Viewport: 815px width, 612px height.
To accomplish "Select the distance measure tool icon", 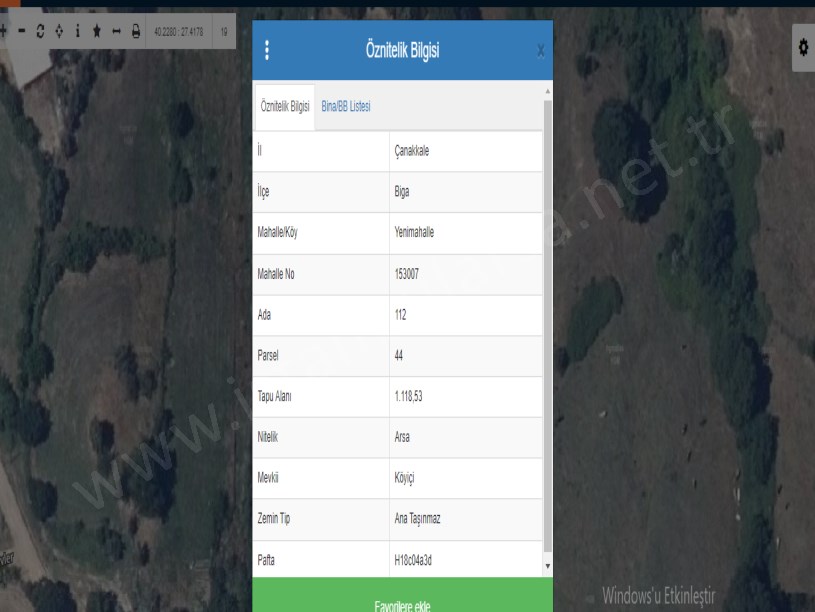I will pos(116,32).
